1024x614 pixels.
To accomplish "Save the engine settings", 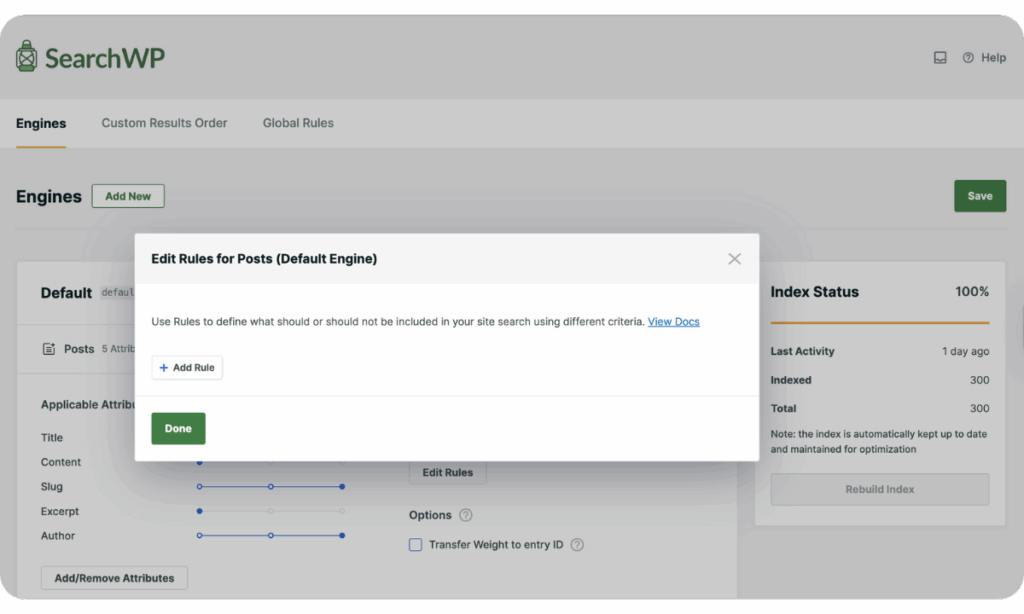I will coord(980,196).
